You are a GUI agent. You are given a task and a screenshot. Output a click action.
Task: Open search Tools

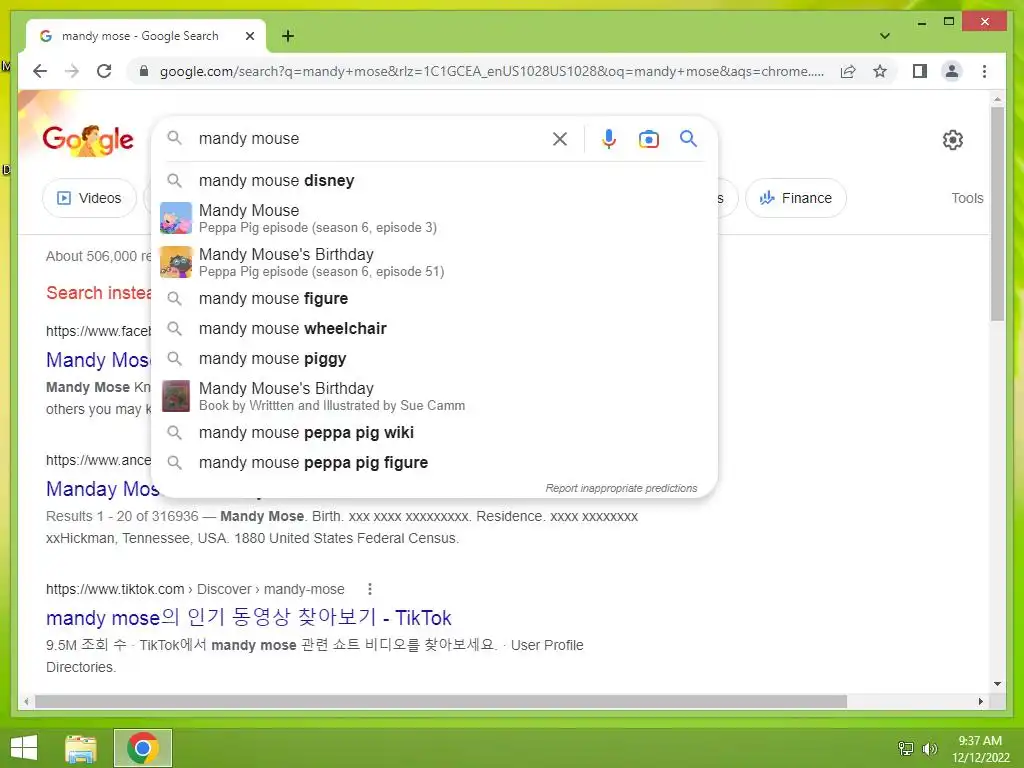pyautogui.click(x=967, y=198)
